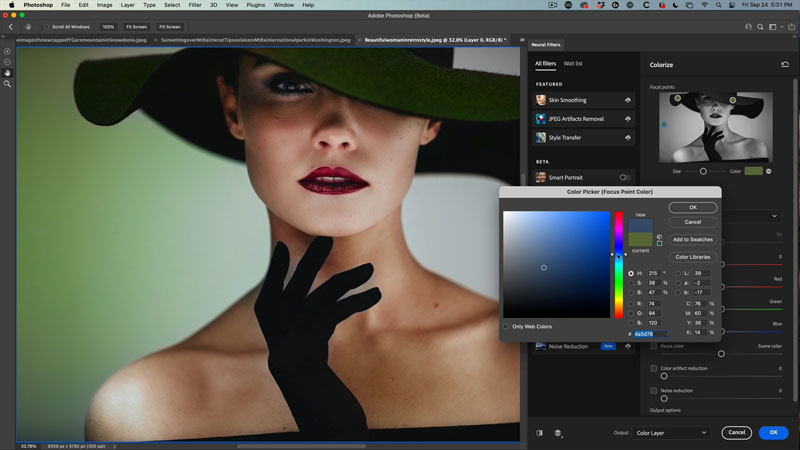
Task: Select the H hue radio button
Action: pos(631,273)
